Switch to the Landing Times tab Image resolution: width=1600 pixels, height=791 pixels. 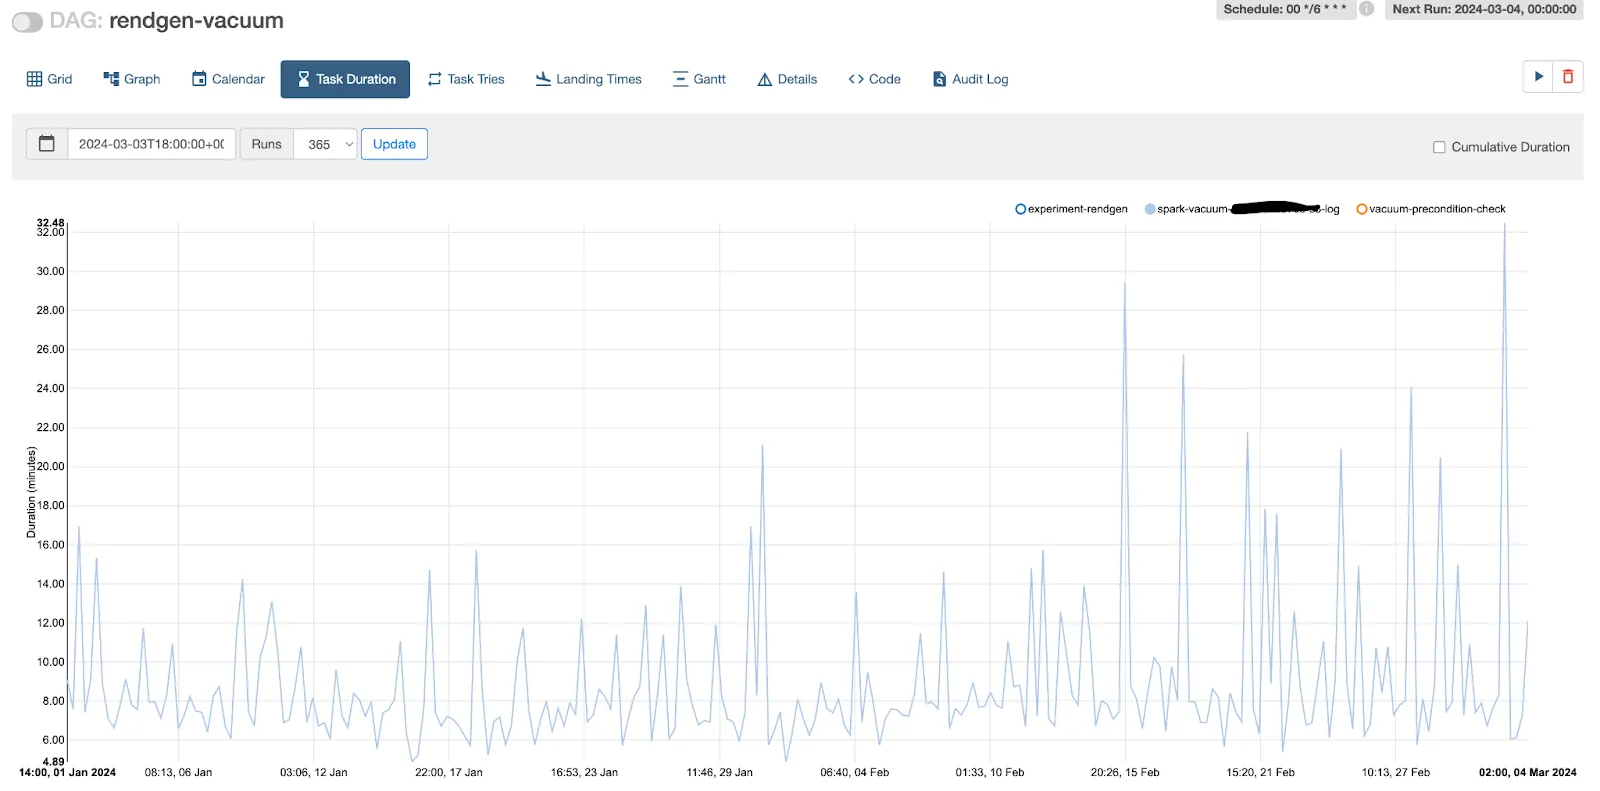[x=588, y=79]
